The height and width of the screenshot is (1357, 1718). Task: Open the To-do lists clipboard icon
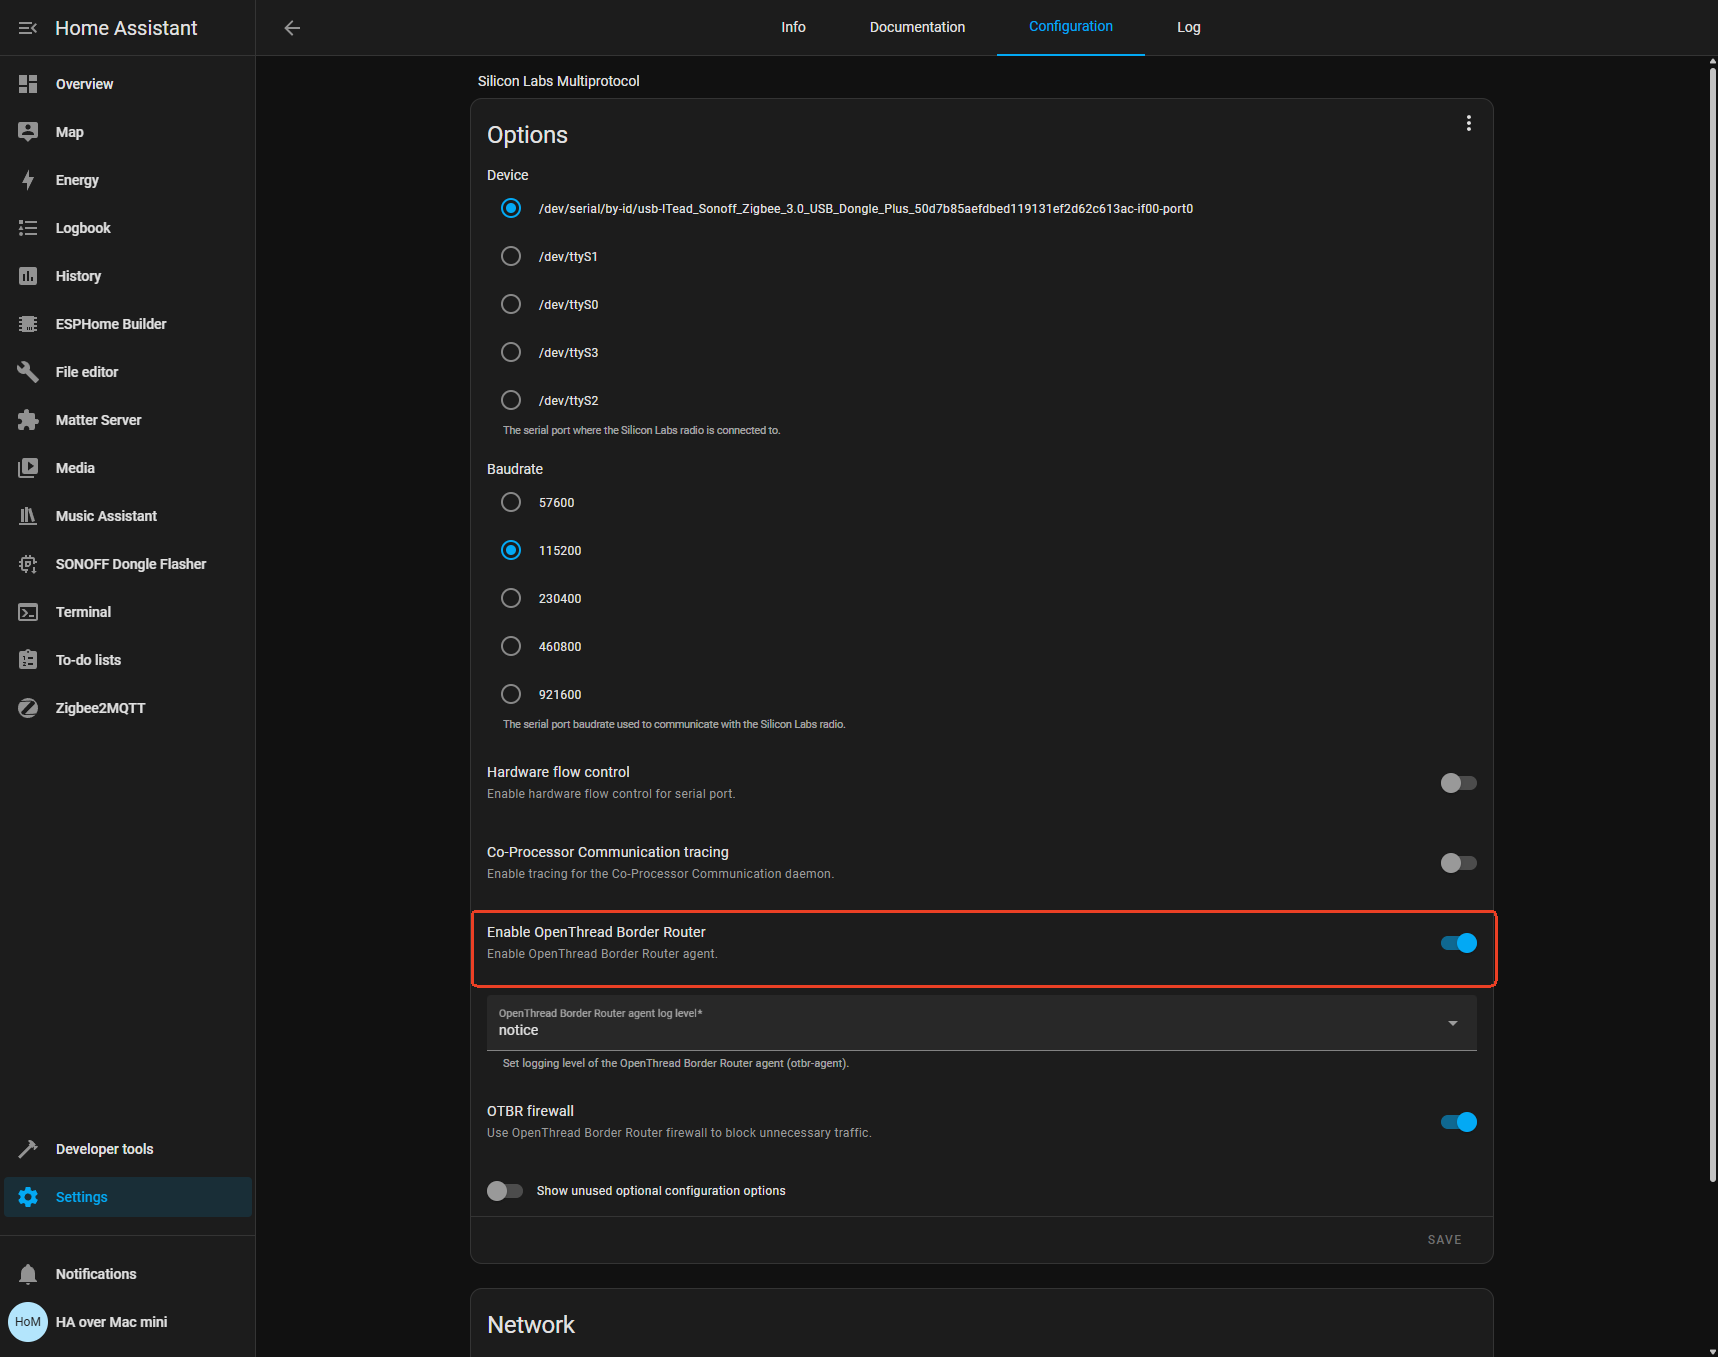point(28,660)
